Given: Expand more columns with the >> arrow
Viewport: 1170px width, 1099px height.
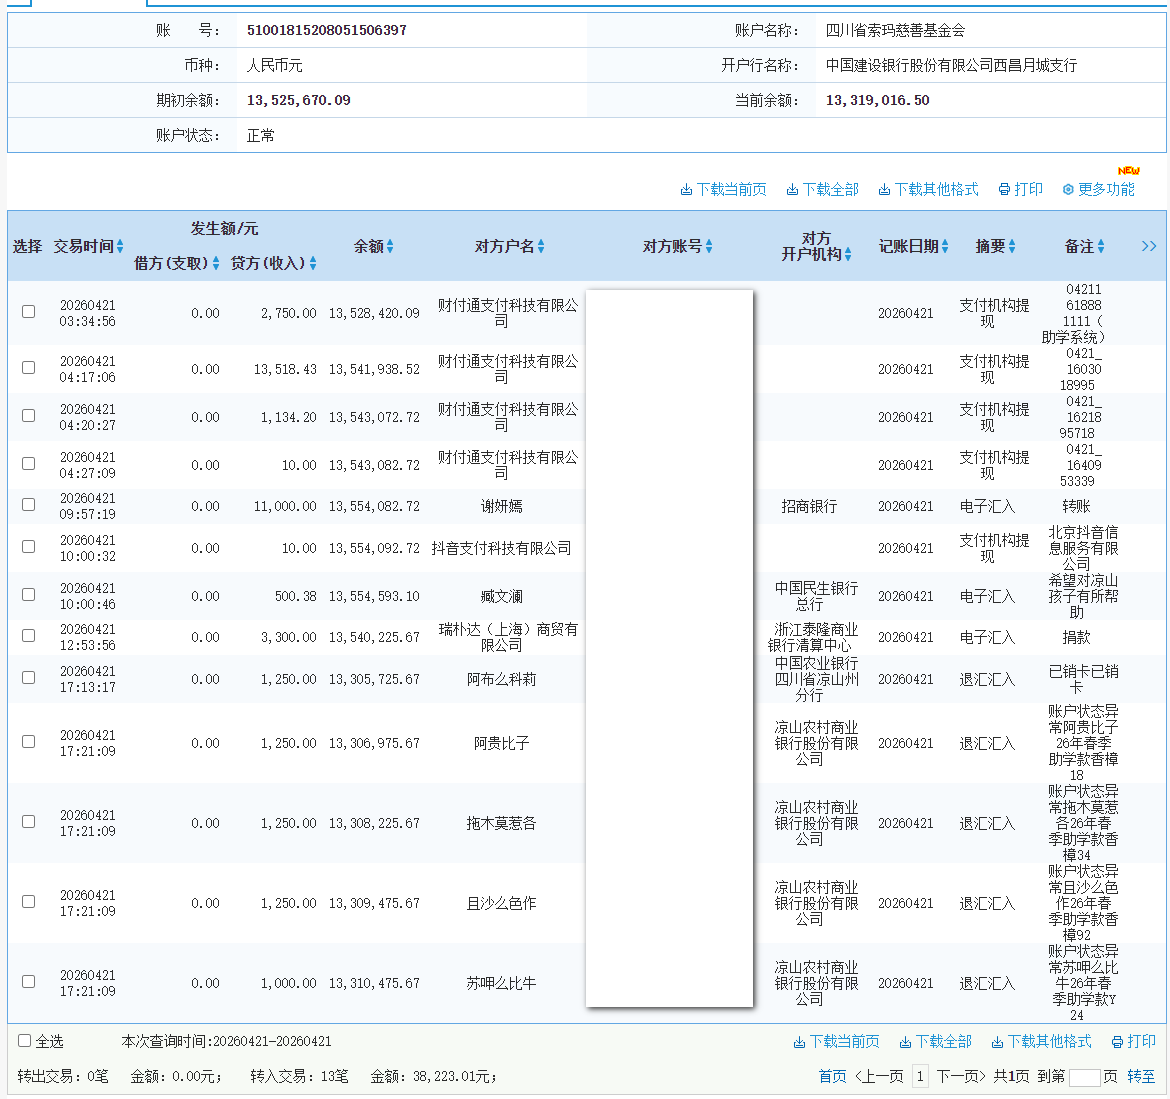Looking at the screenshot, I should pos(1149,246).
